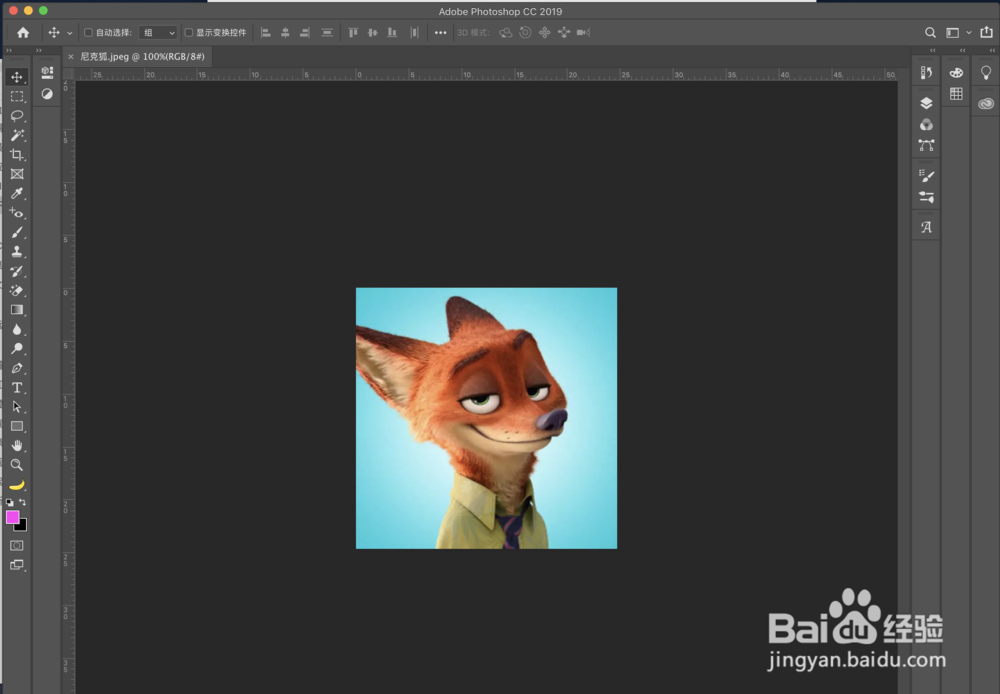Screen dimensions: 1000x694
Task: Open the Learn lightbulb panel
Action: click(x=986, y=73)
